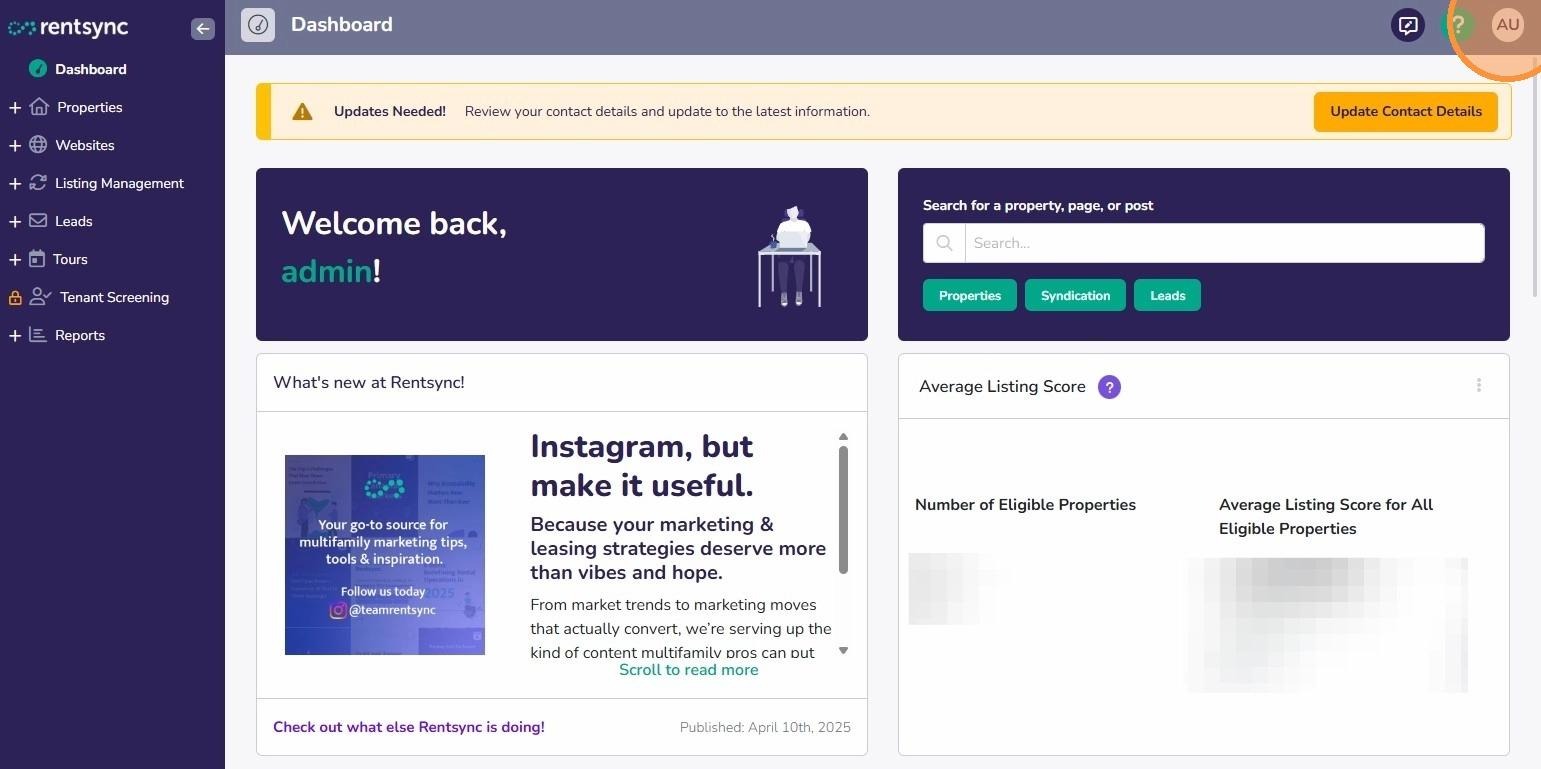
Task: Click 'Published: April 10th, 2025' text
Action: (x=765, y=727)
